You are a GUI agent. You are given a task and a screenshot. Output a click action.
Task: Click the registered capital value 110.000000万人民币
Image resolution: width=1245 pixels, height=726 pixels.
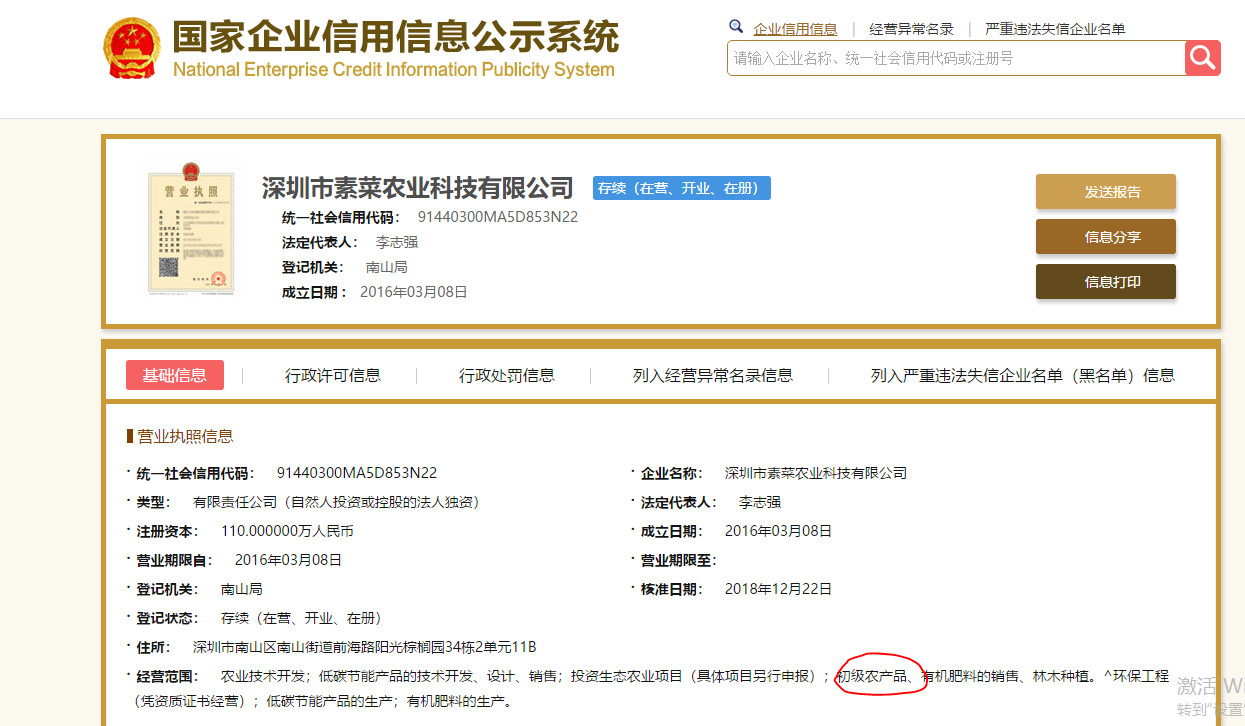click(287, 531)
